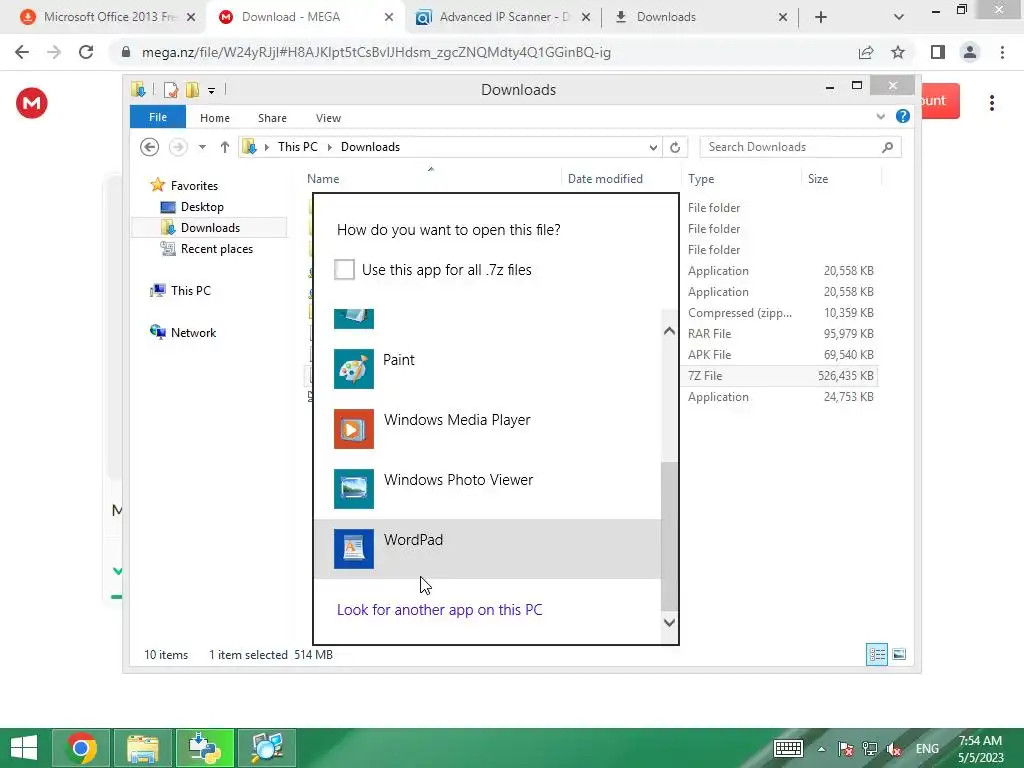This screenshot has height=768, width=1024.
Task: Bookmark this page with star icon
Action: 898,52
